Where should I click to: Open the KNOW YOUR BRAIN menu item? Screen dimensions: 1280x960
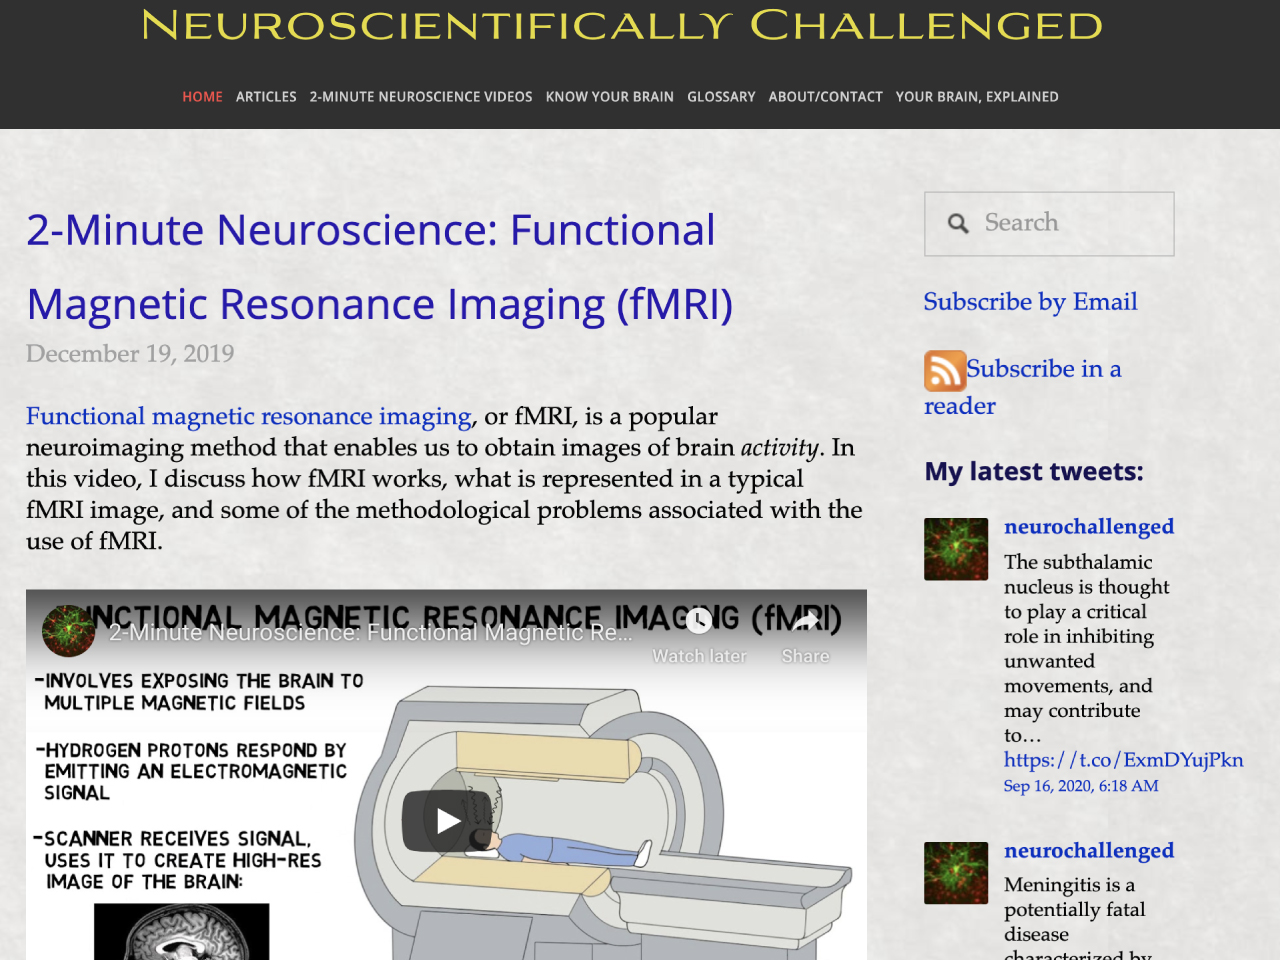[610, 97]
